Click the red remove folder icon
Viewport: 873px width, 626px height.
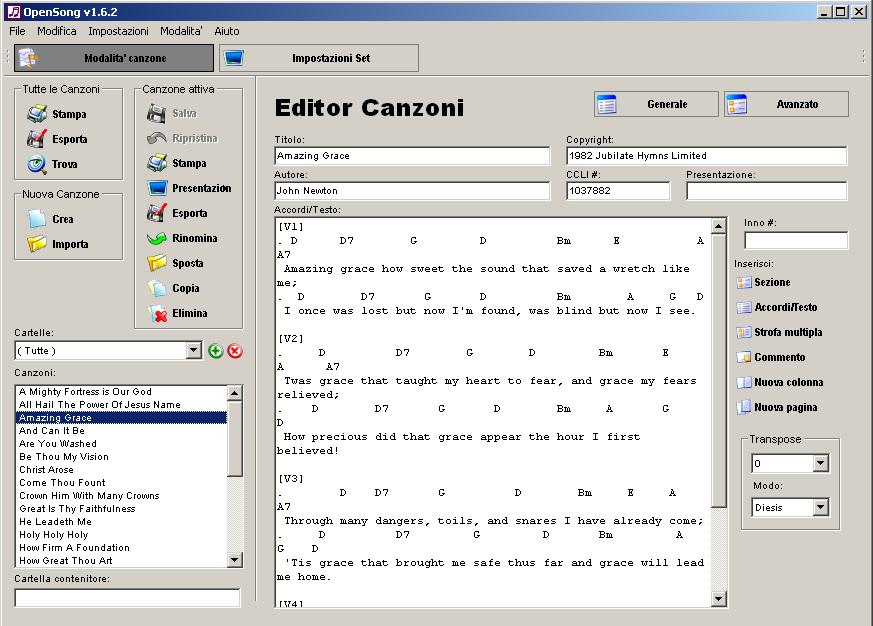235,351
